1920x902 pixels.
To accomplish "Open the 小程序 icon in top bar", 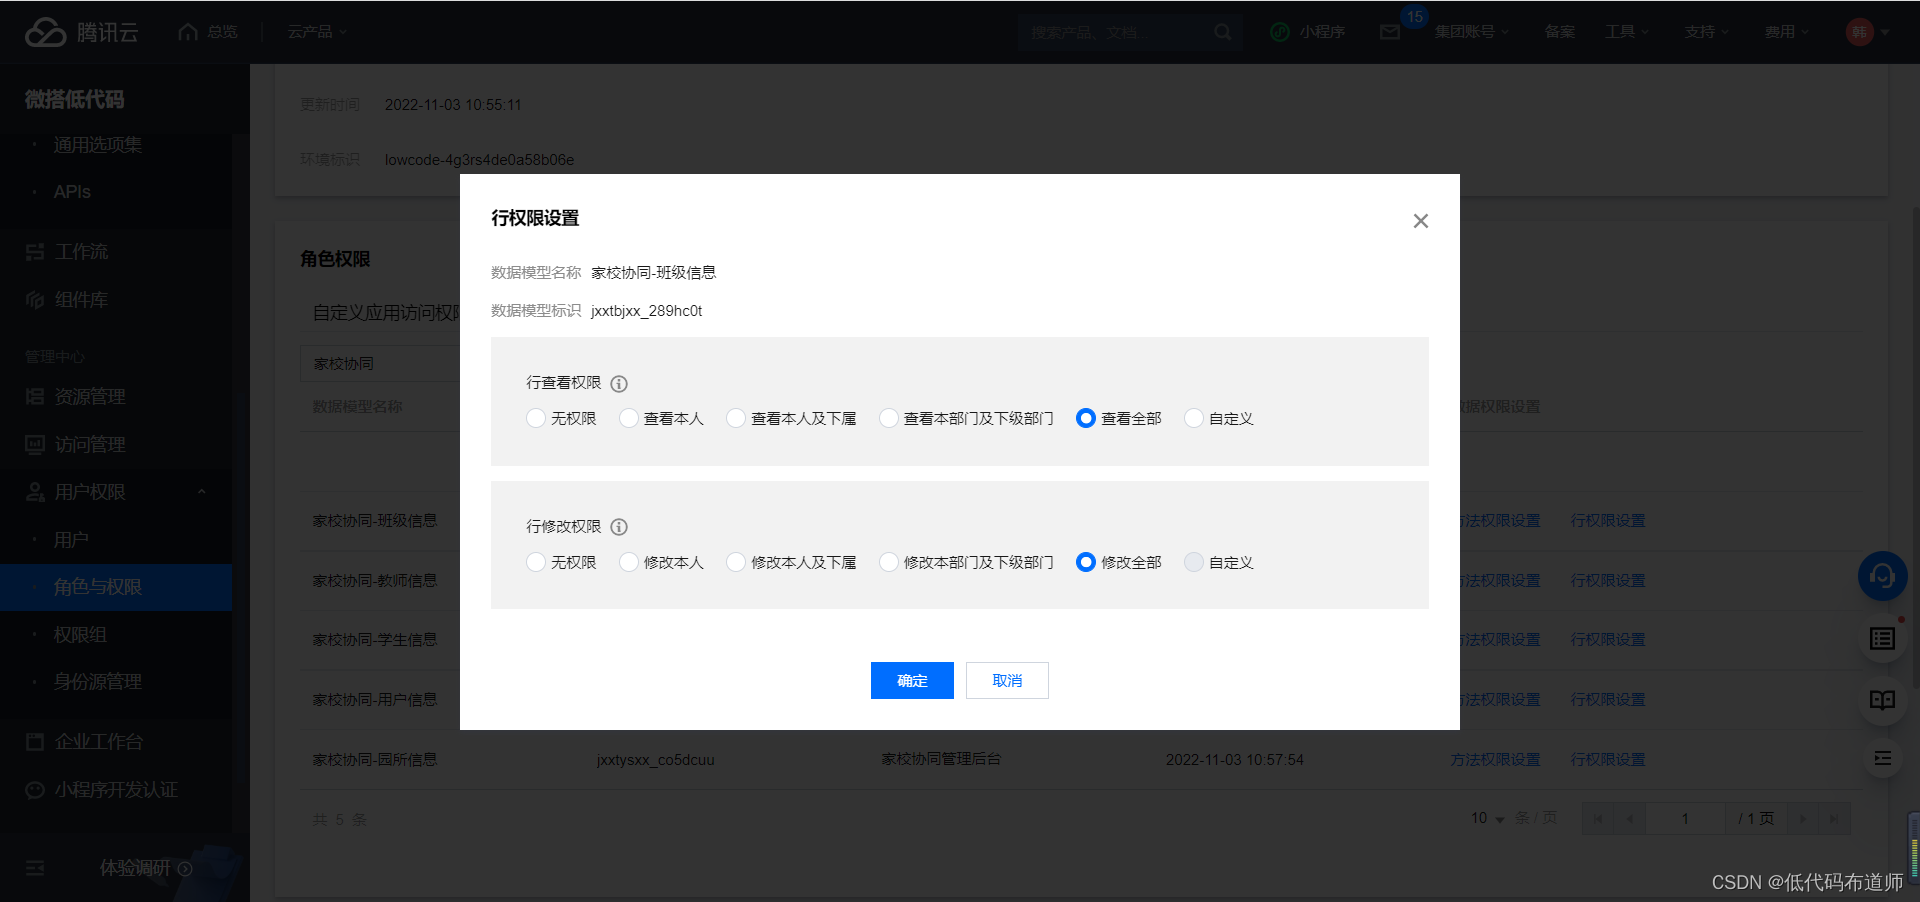I will click(1280, 32).
